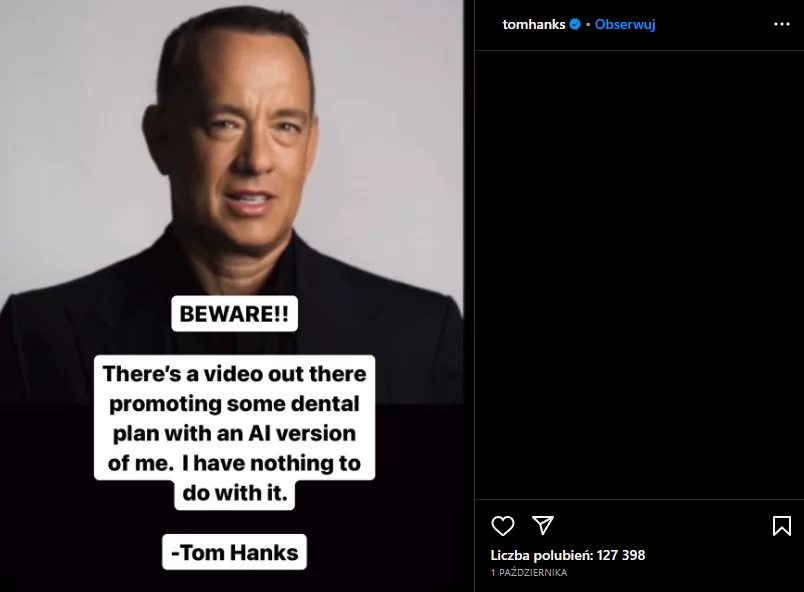Click the "promoting some dental" text line

[x=234, y=403]
